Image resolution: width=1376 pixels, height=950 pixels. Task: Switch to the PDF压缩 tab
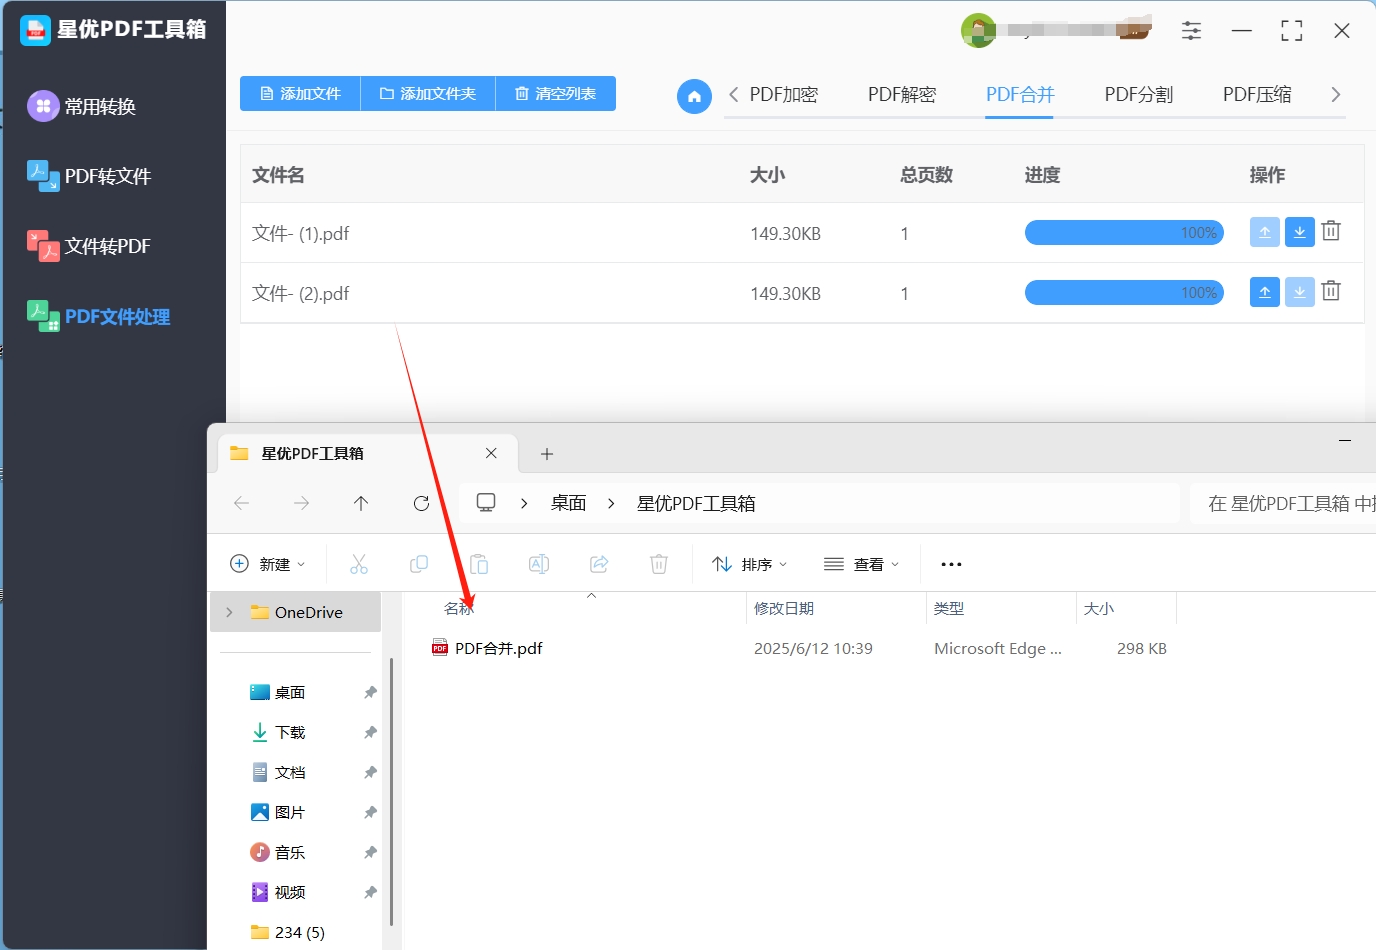click(1257, 94)
